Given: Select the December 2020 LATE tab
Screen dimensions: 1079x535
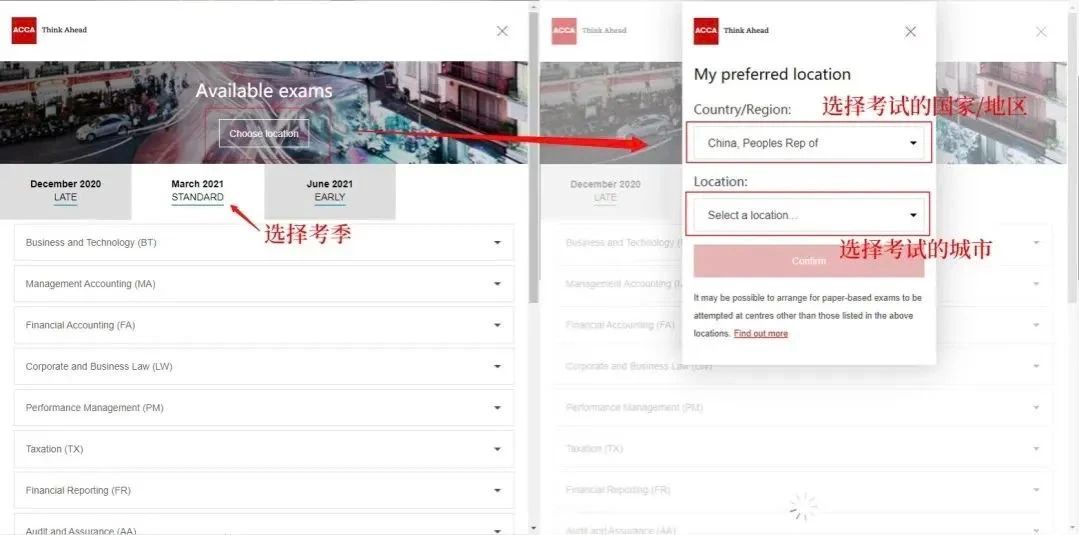Looking at the screenshot, I should coord(65,191).
